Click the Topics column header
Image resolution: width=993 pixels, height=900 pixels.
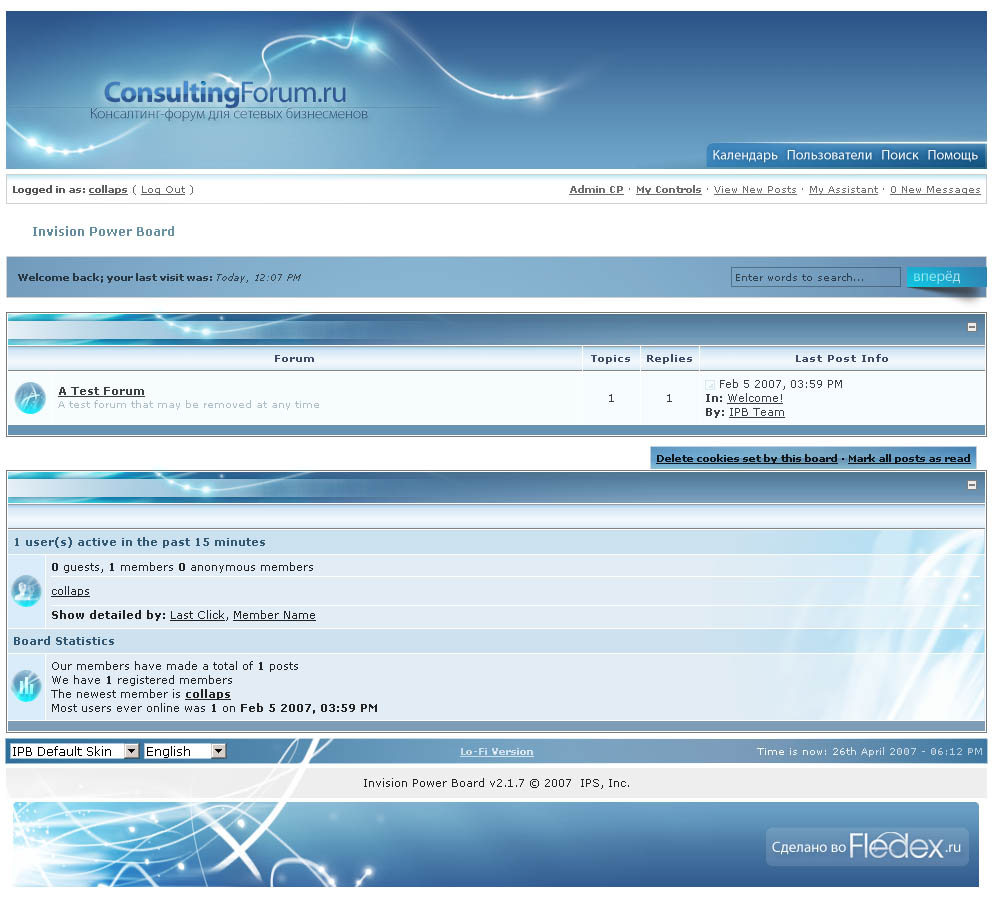(x=610, y=358)
